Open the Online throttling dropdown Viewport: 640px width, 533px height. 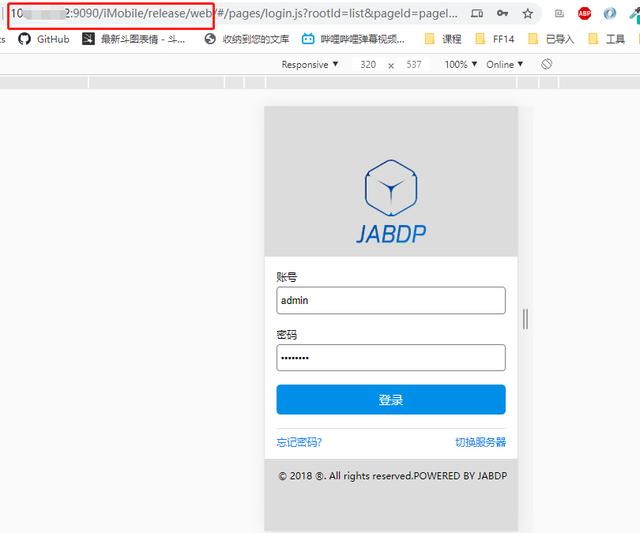(x=504, y=64)
